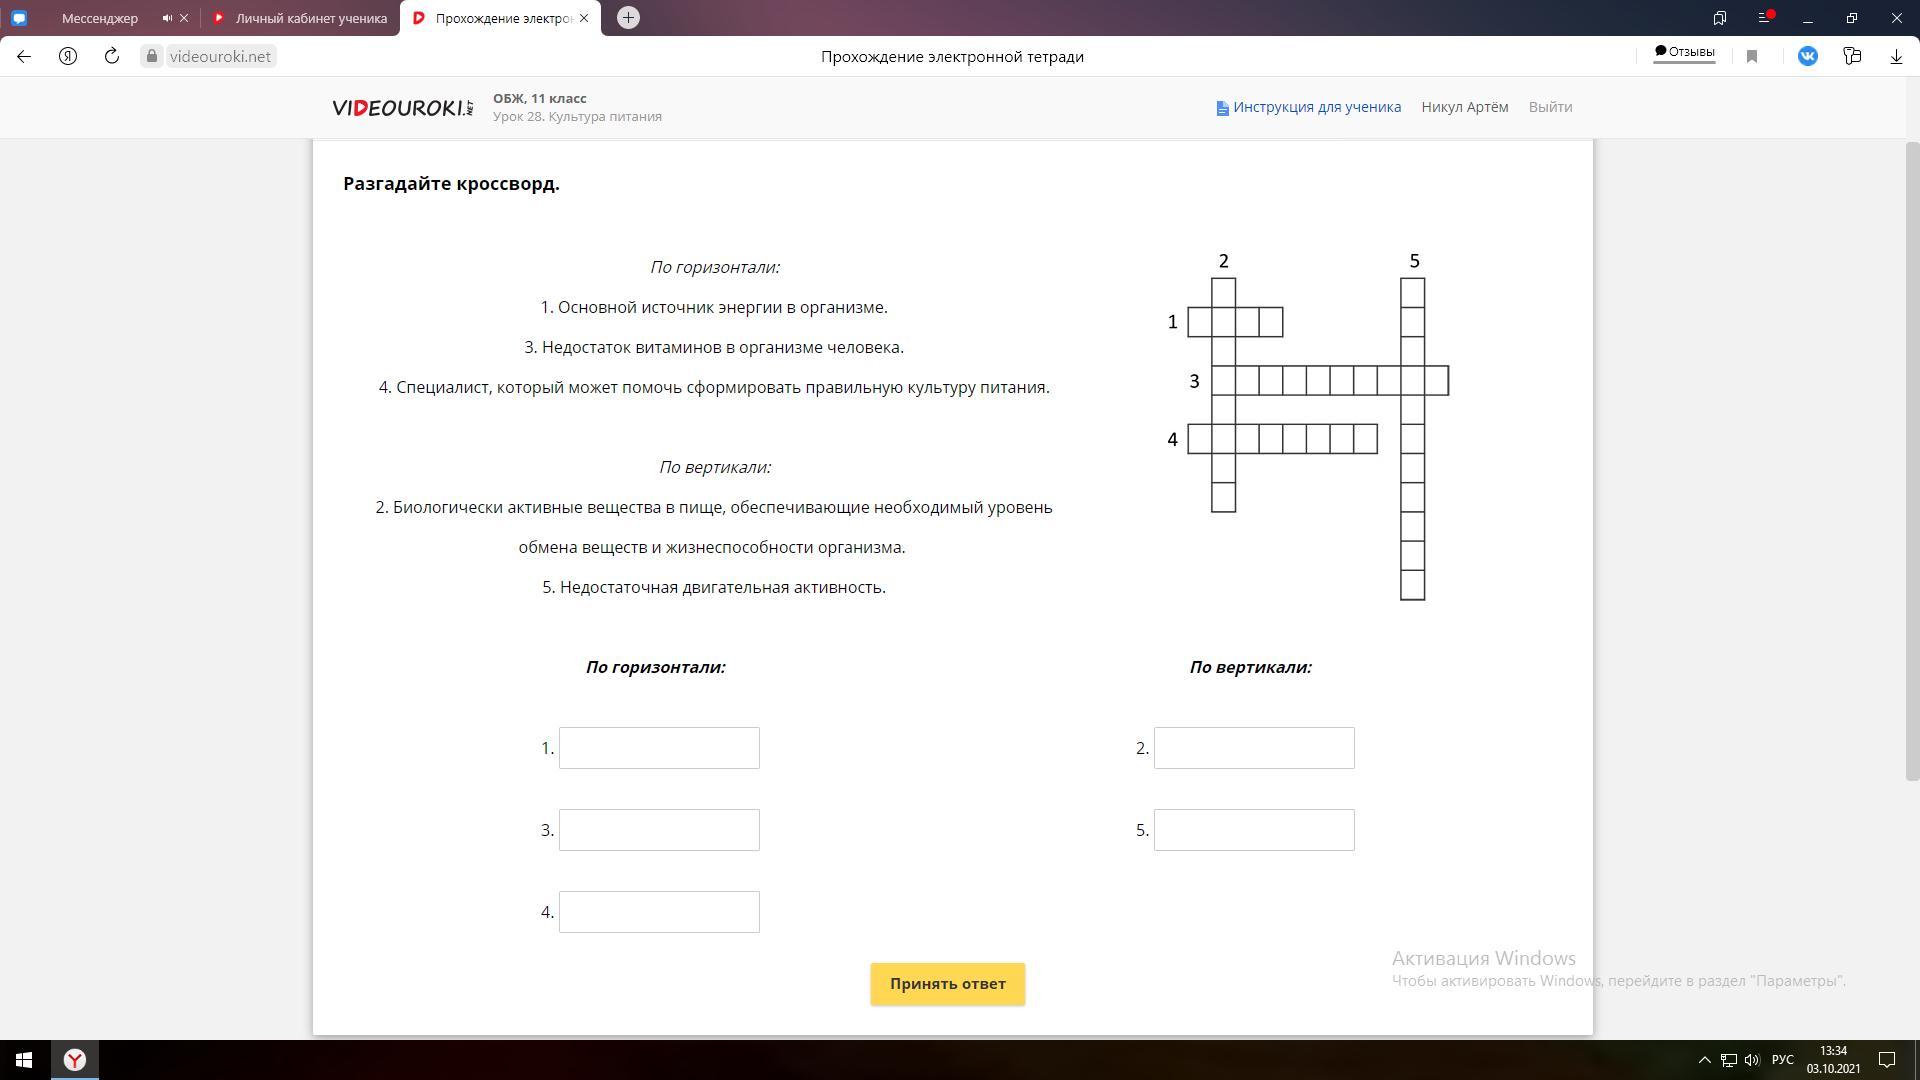
Task: Submit with the Принять ответ button
Action: click(947, 984)
